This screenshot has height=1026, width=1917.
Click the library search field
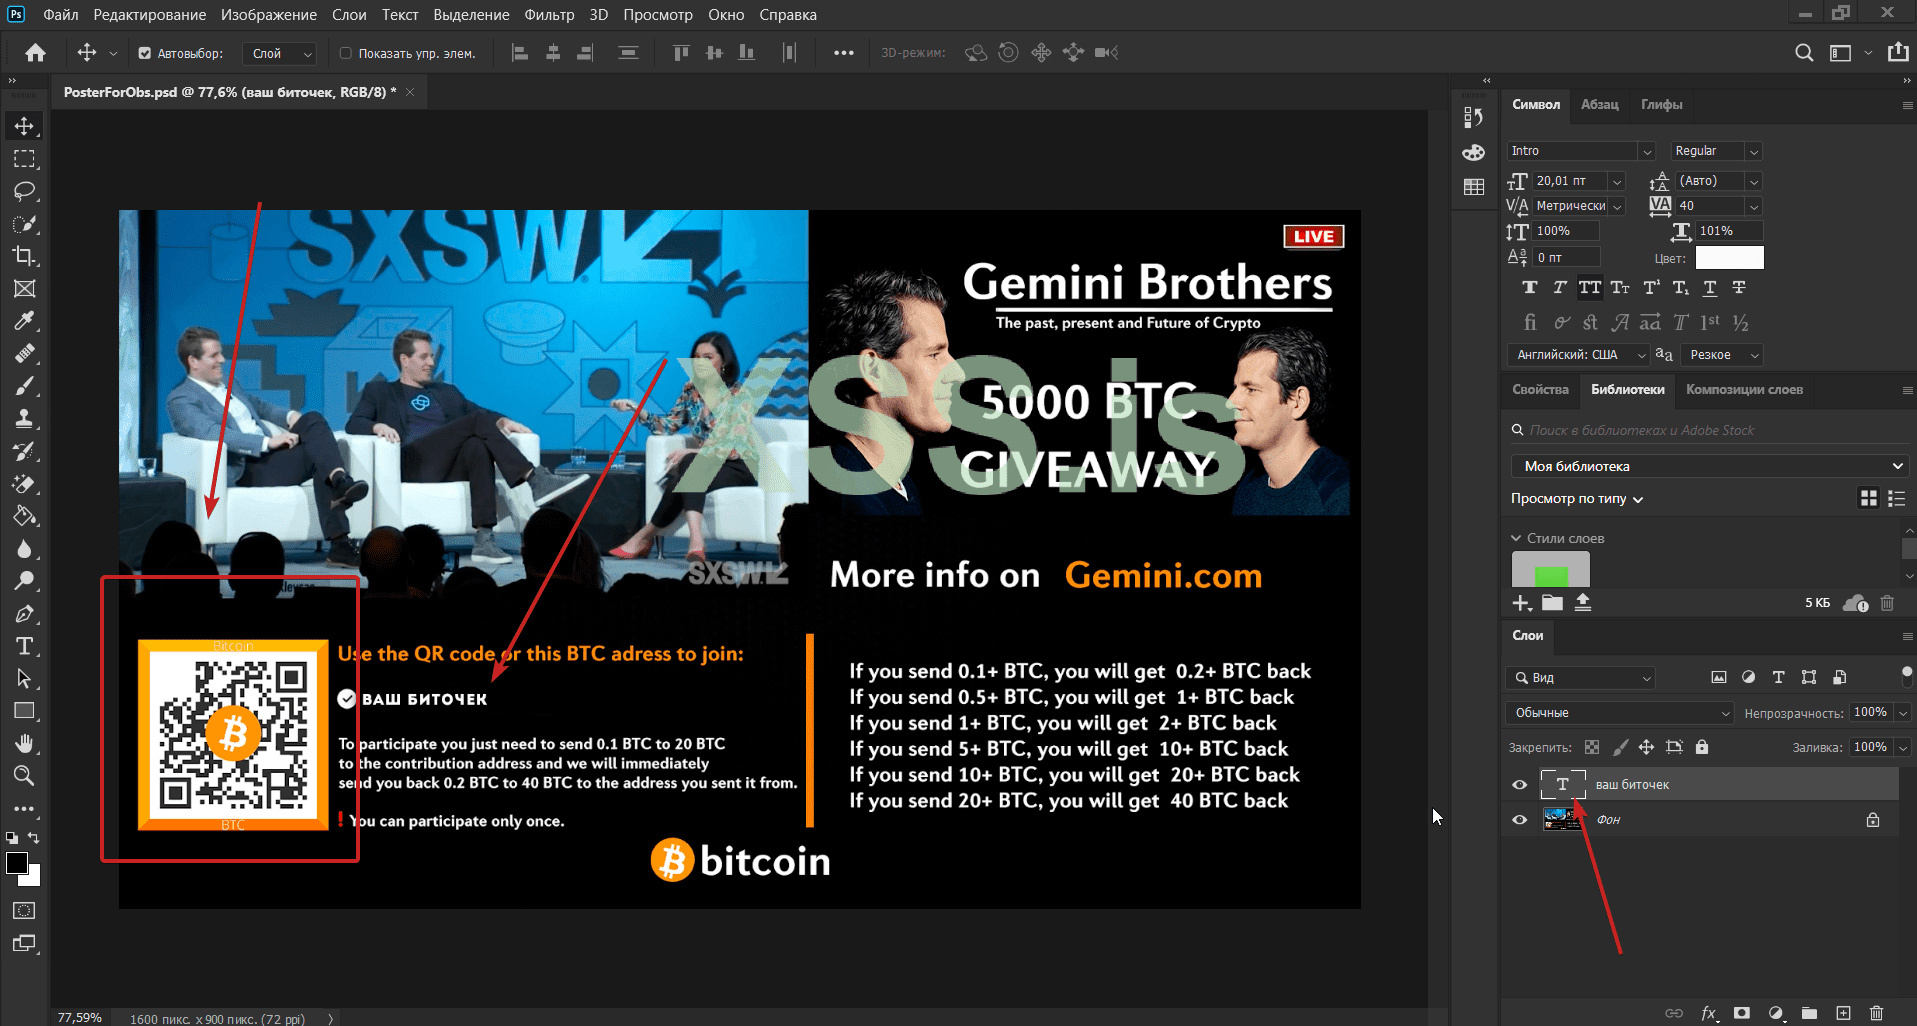tap(1709, 430)
